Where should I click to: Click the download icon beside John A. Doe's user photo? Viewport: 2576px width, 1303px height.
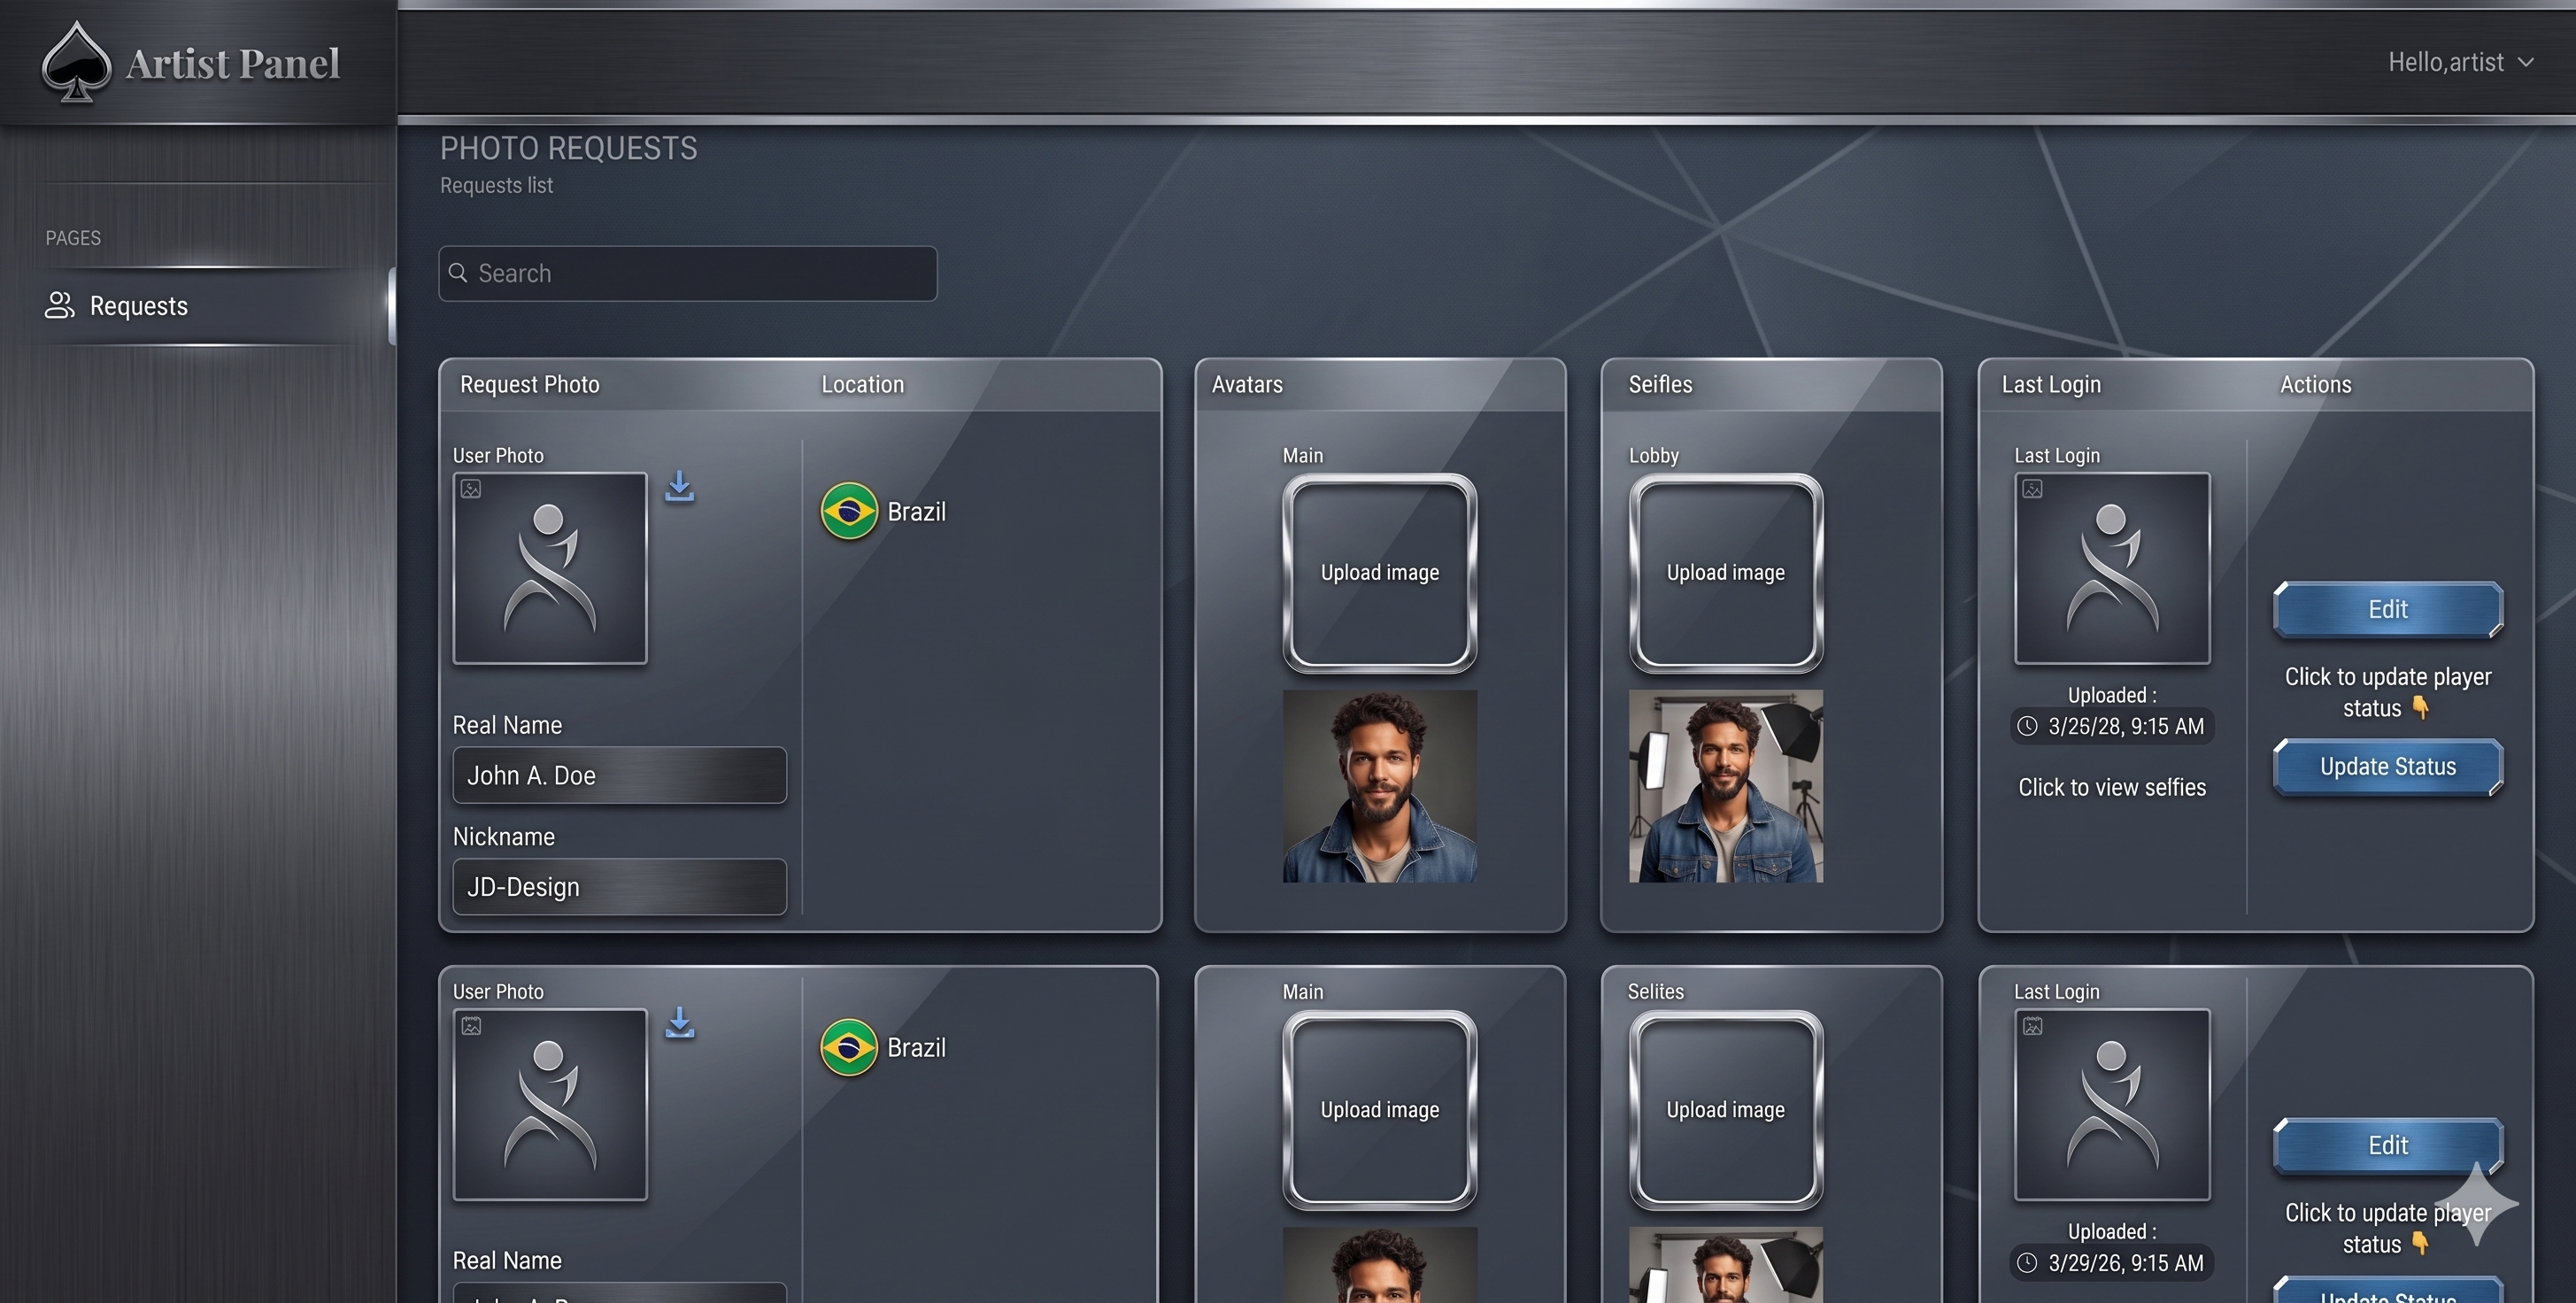(x=681, y=487)
